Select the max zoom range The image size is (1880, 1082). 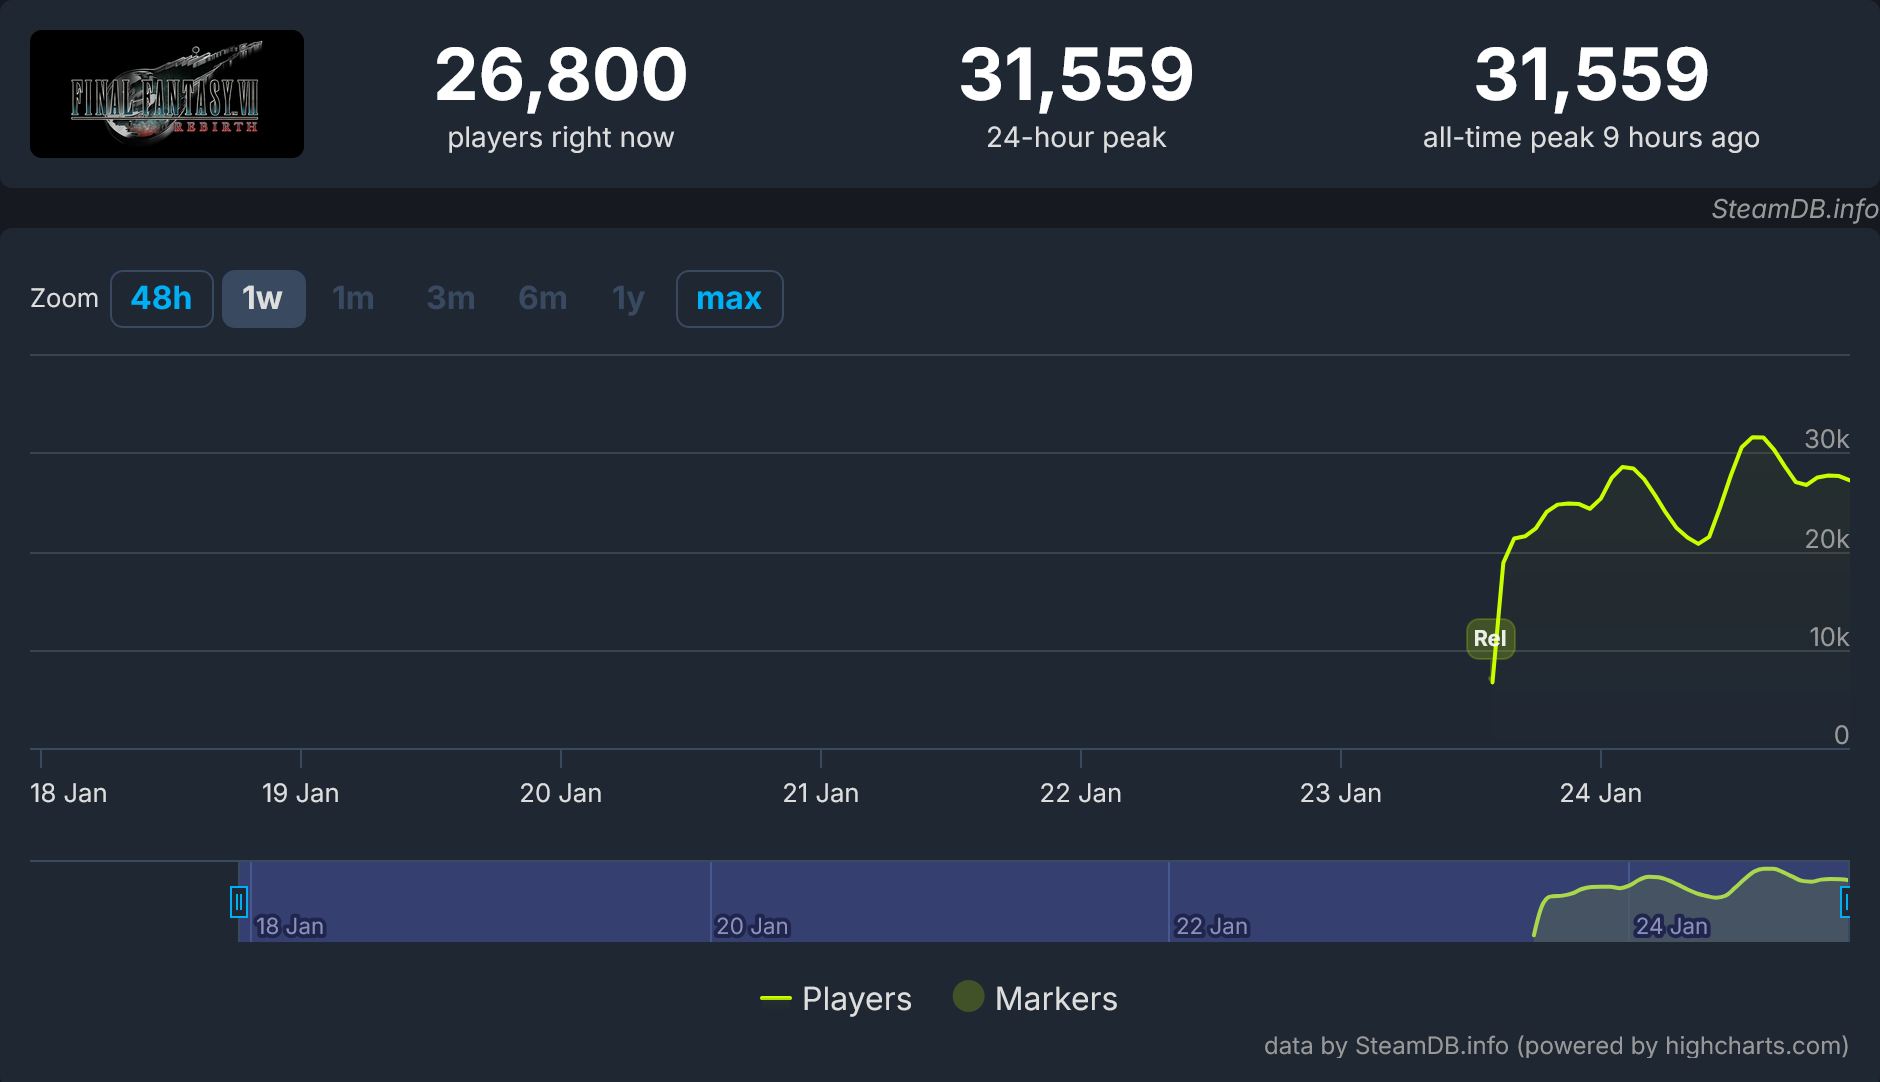coord(729,298)
